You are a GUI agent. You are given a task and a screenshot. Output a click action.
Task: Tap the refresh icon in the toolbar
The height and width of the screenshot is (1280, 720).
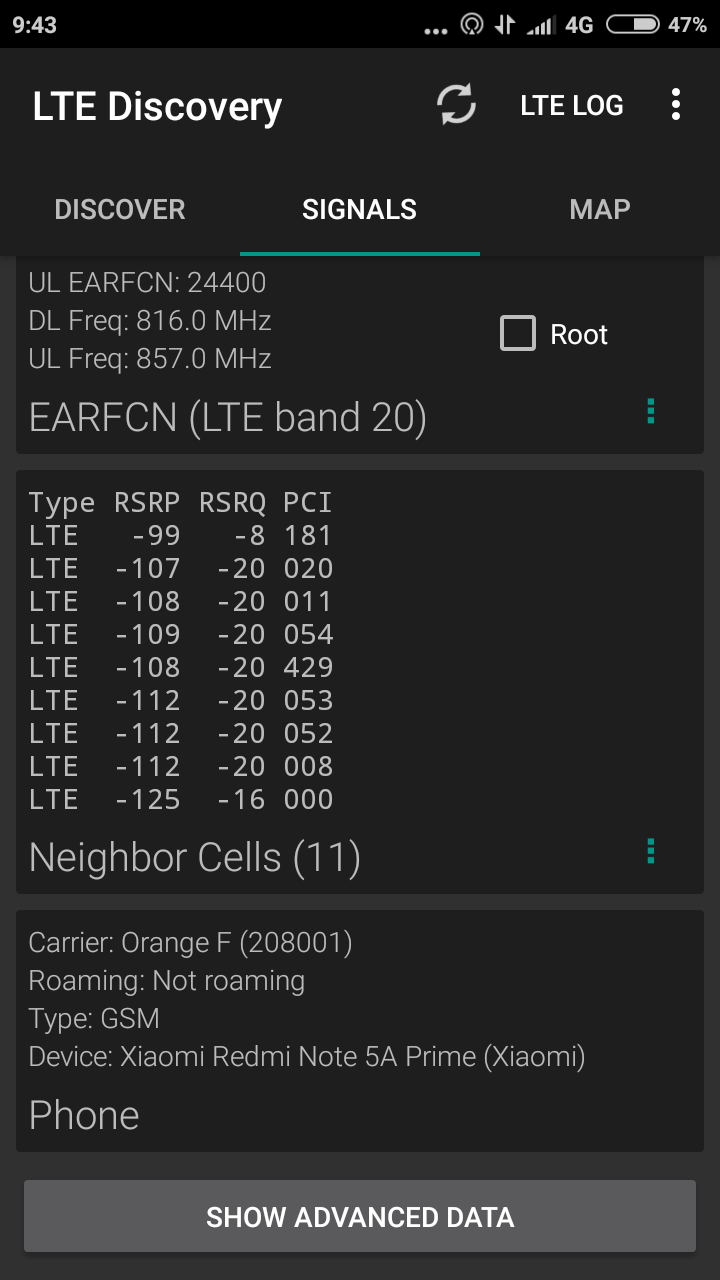pos(457,105)
